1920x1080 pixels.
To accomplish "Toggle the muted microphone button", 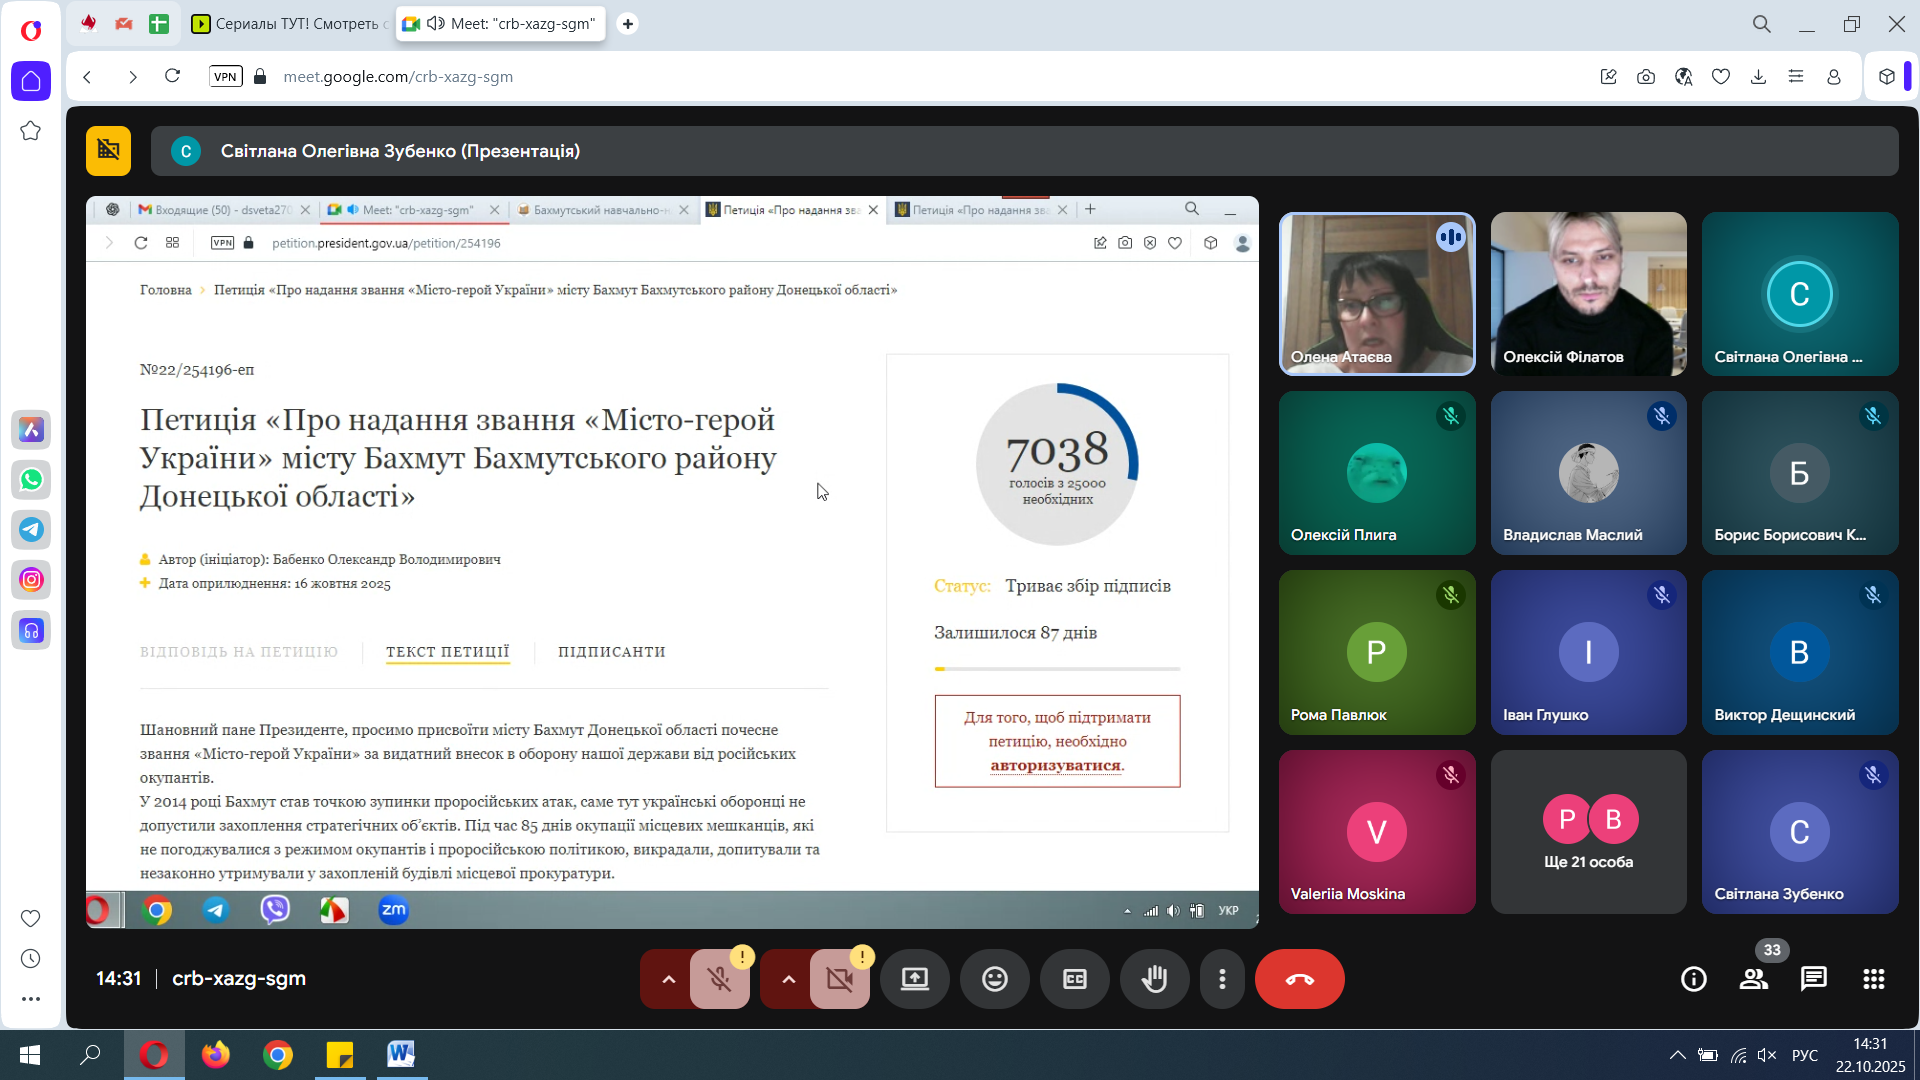I will pyautogui.click(x=719, y=979).
